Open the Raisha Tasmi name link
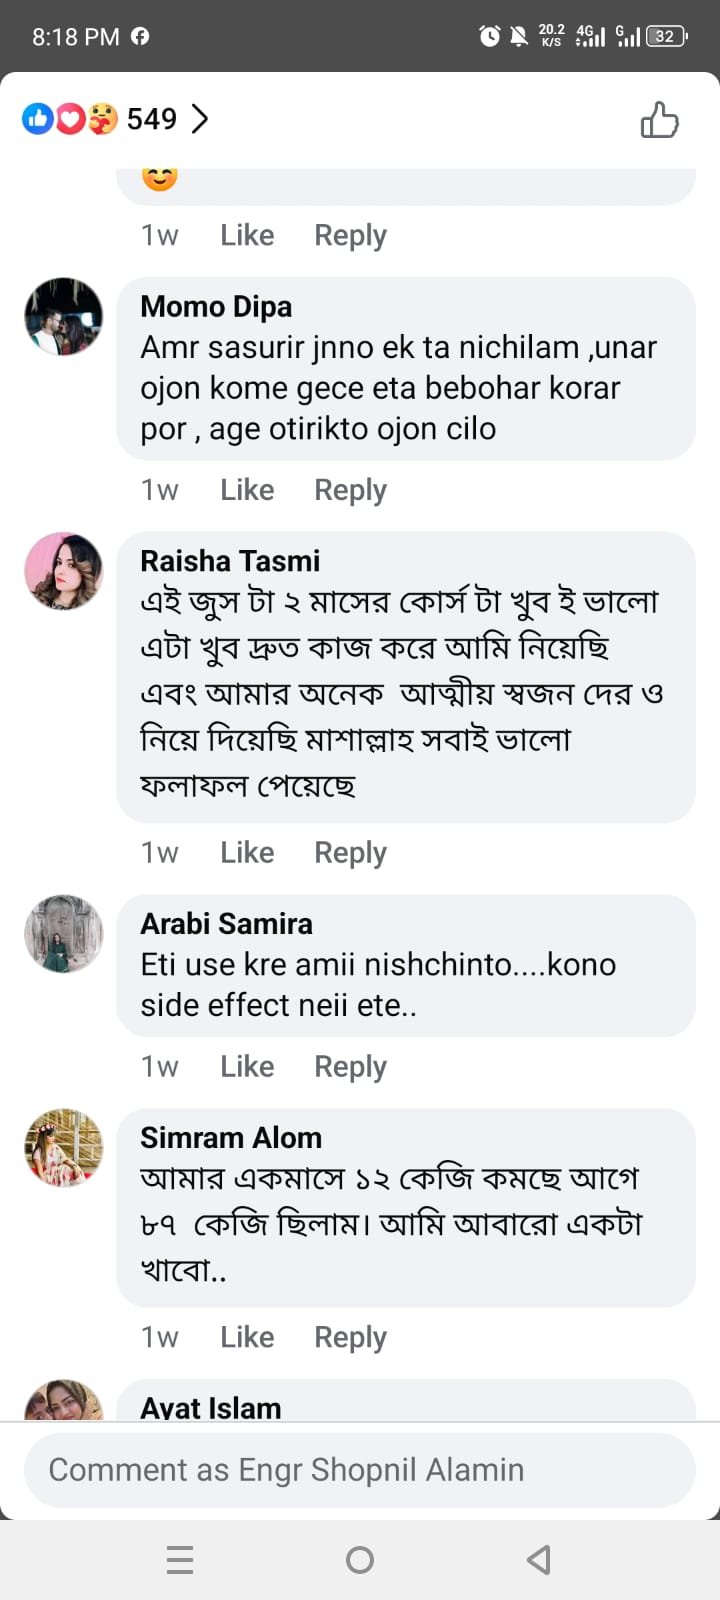This screenshot has height=1600, width=720. [230, 561]
